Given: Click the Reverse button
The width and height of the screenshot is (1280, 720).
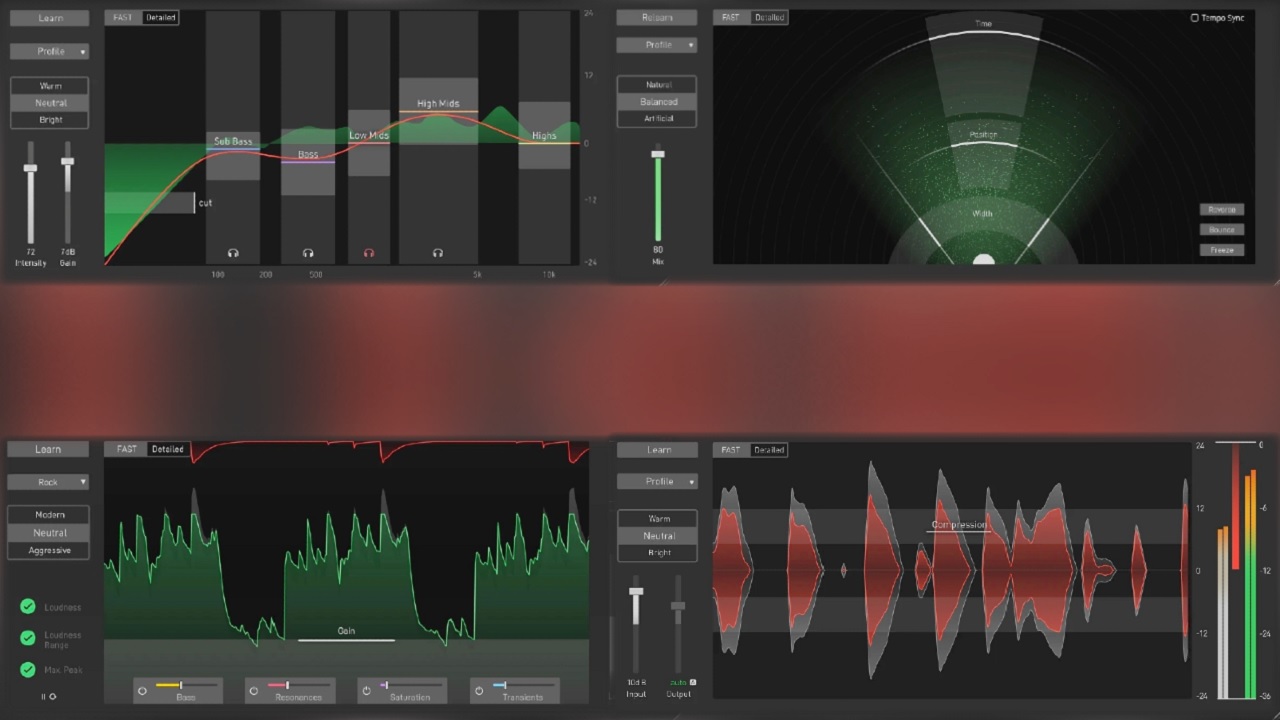Looking at the screenshot, I should point(1222,210).
